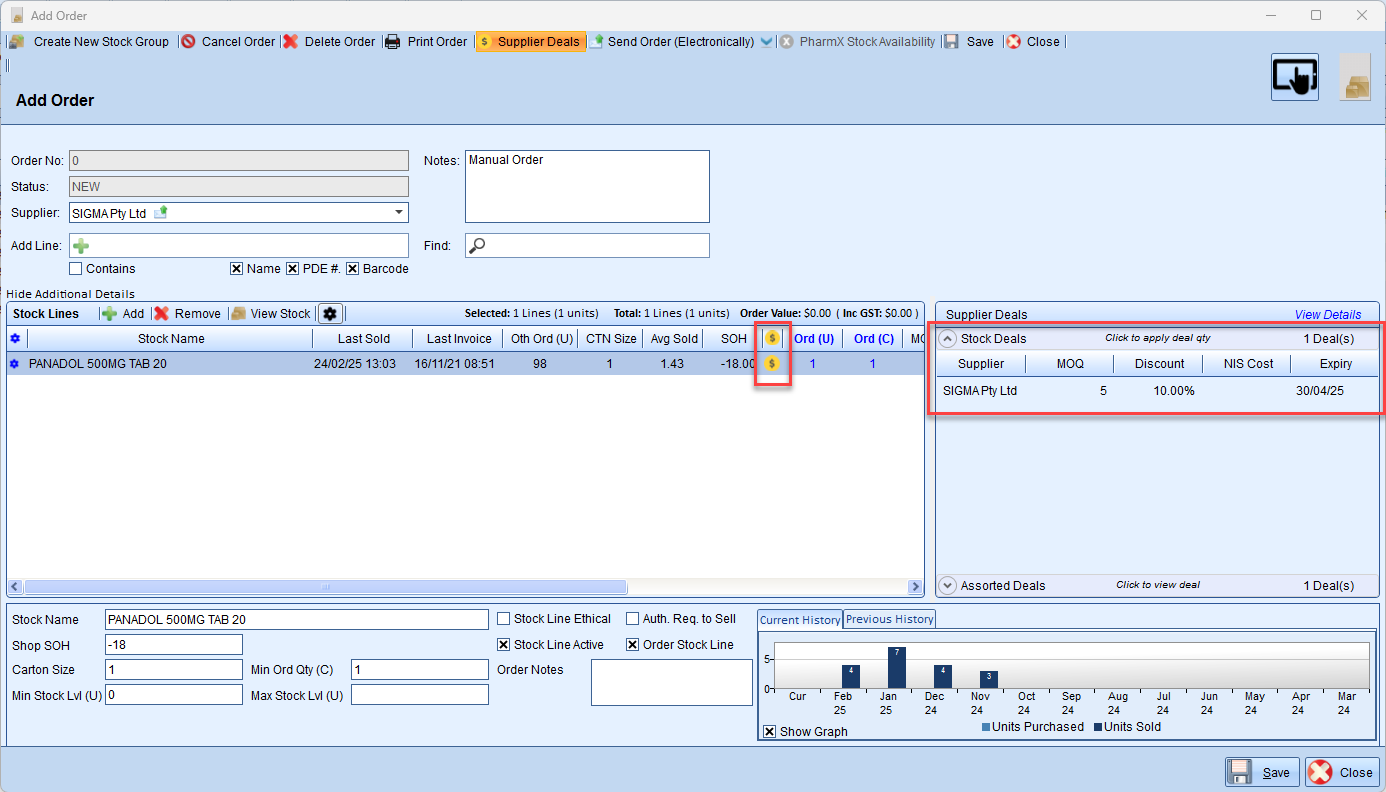Viewport: 1386px width, 792px height.
Task: Click the Supplier Deals toolbar button
Action: point(529,42)
